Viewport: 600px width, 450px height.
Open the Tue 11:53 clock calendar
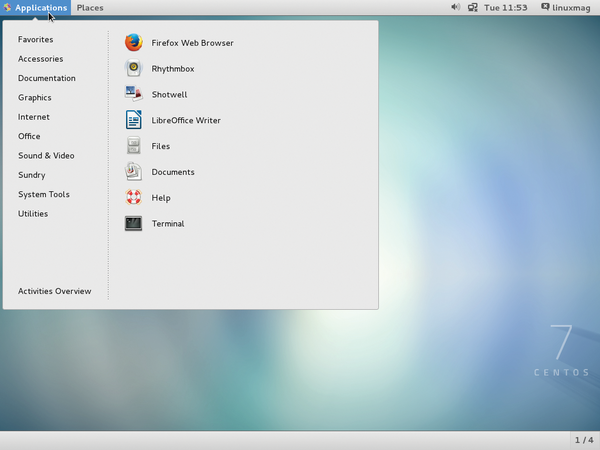(505, 8)
